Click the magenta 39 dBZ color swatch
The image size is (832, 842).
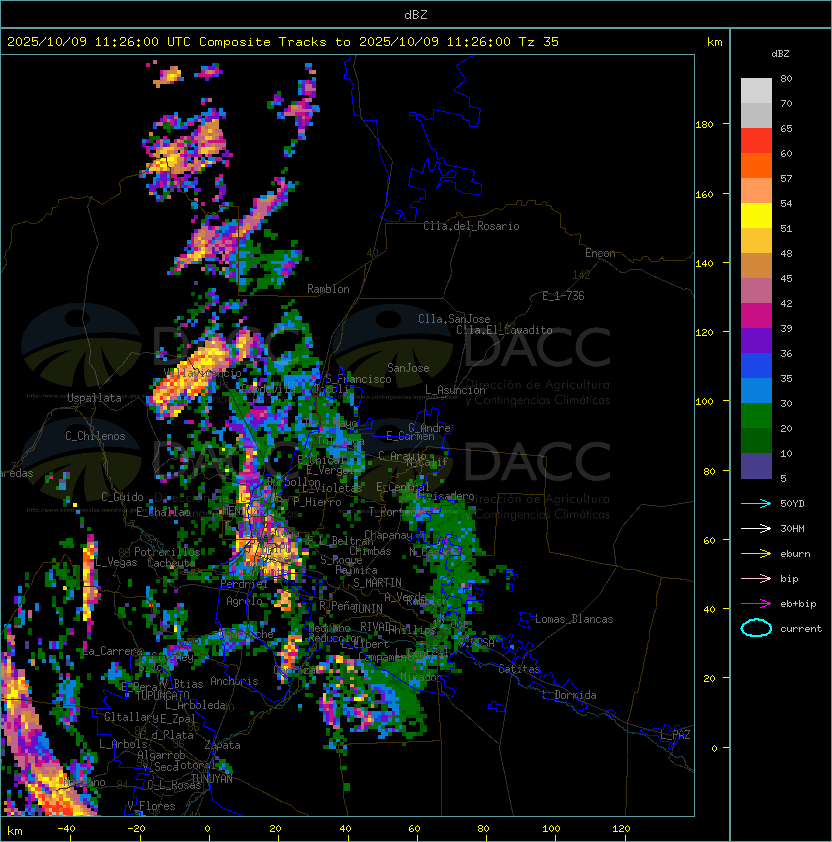[x=756, y=316]
